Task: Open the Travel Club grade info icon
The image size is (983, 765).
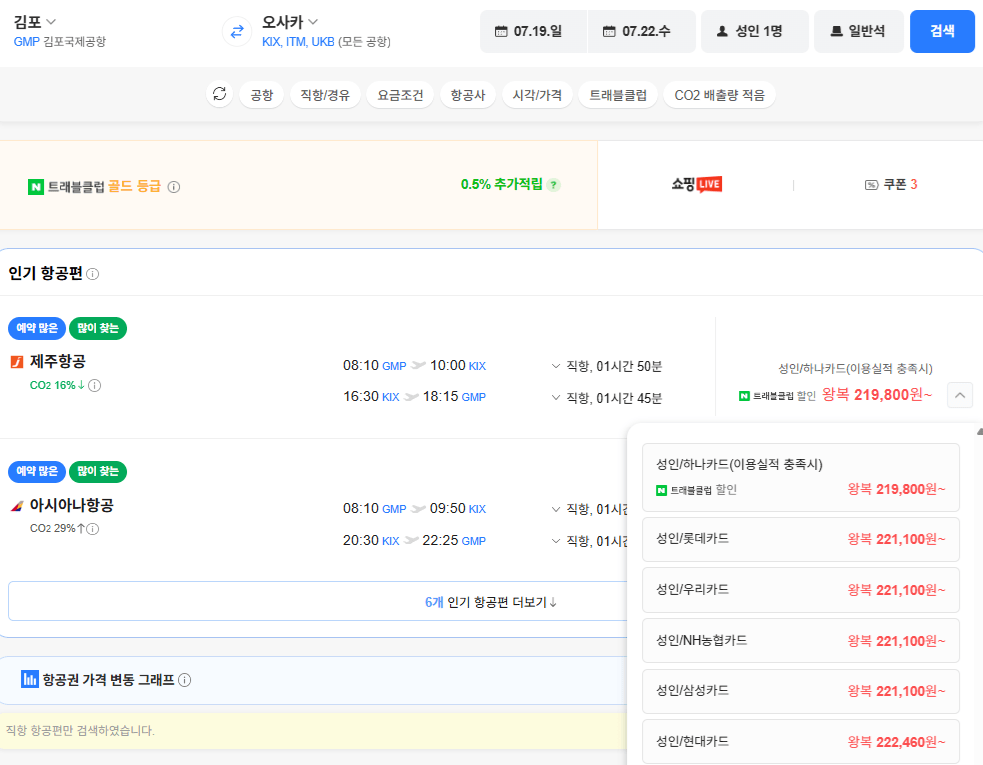Action: (x=174, y=187)
